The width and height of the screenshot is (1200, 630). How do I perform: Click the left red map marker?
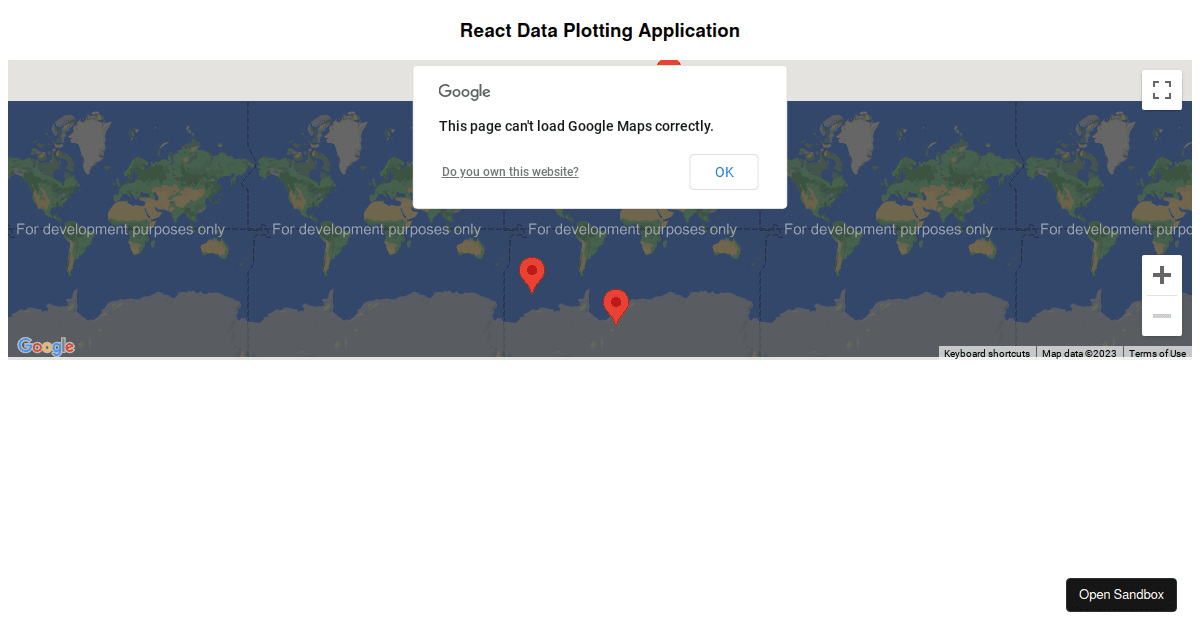[531, 272]
